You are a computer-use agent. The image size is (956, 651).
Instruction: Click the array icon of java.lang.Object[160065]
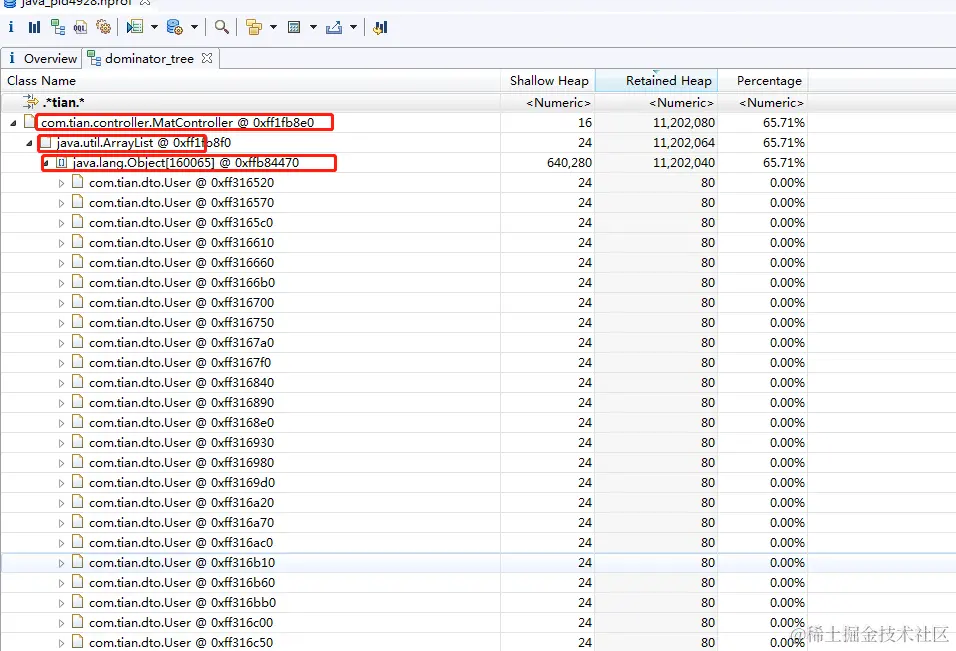click(x=61, y=163)
